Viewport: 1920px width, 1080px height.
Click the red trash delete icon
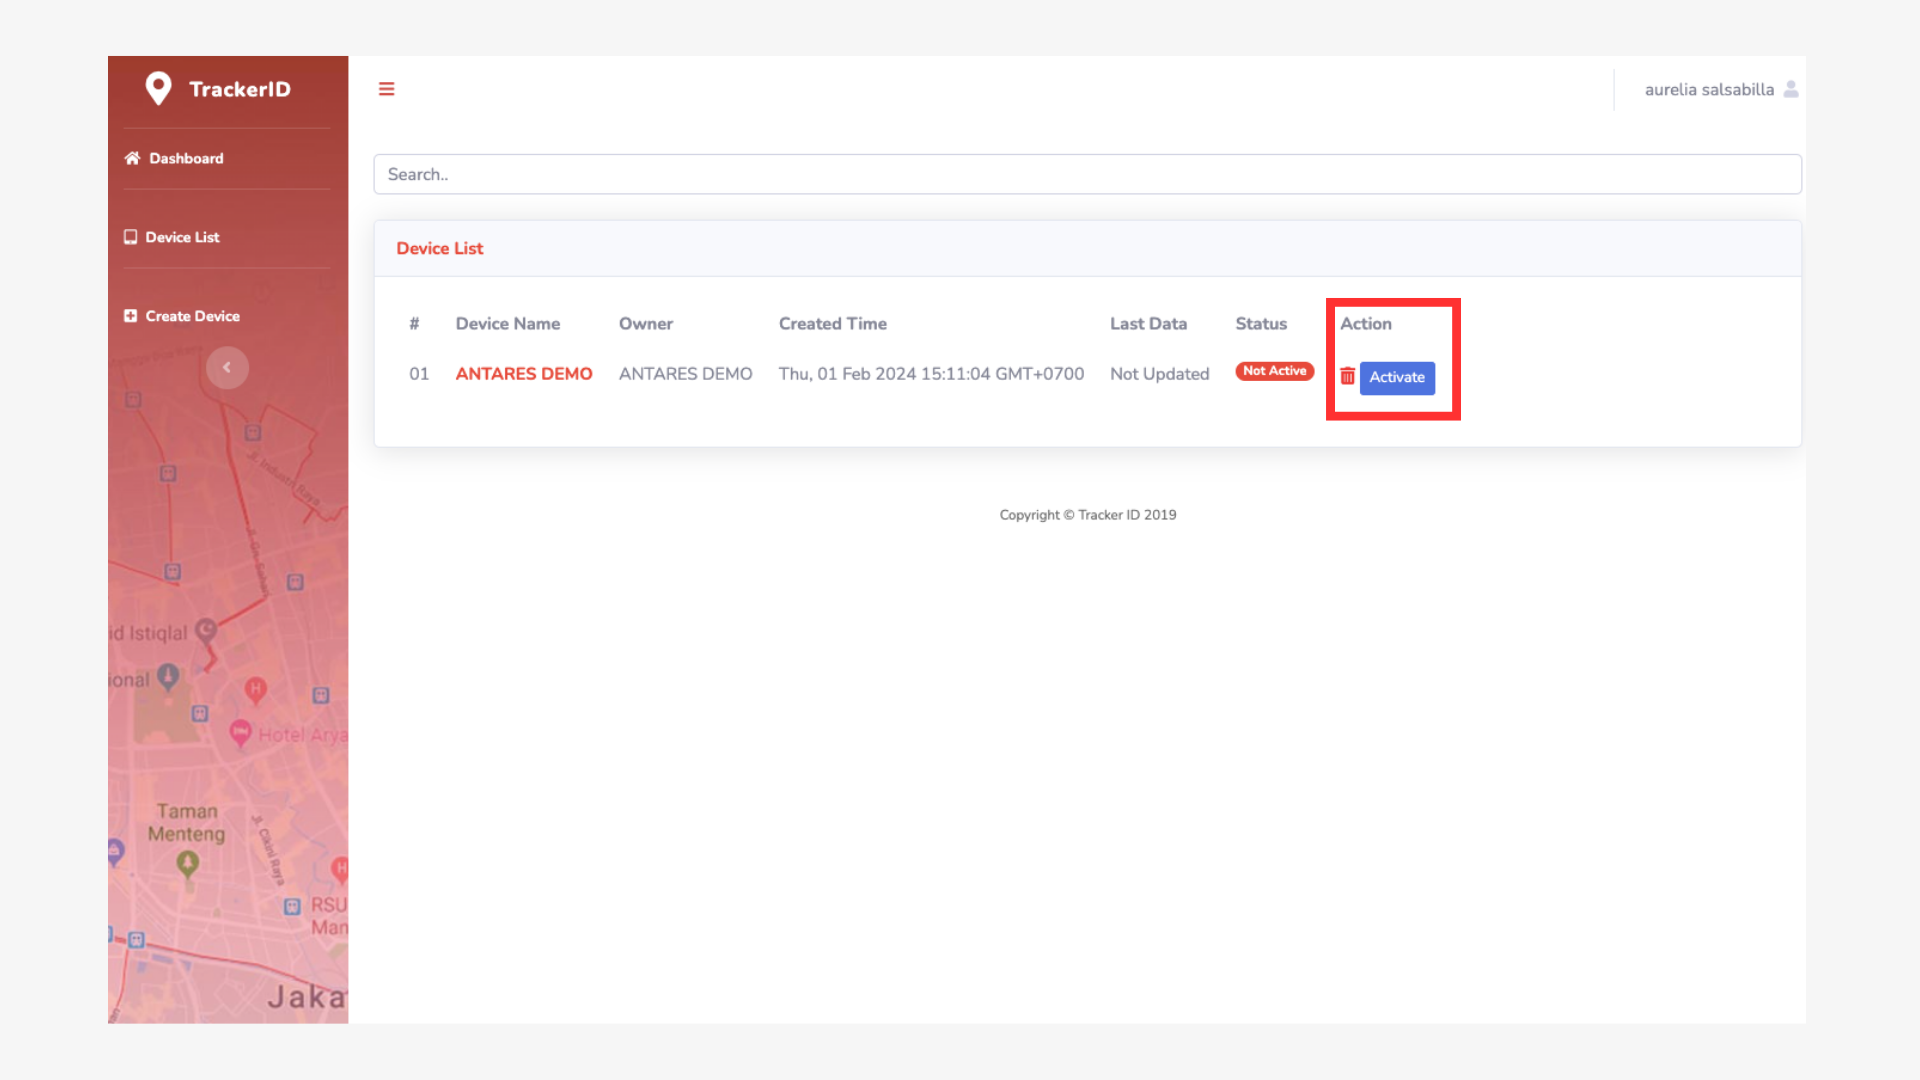point(1347,376)
